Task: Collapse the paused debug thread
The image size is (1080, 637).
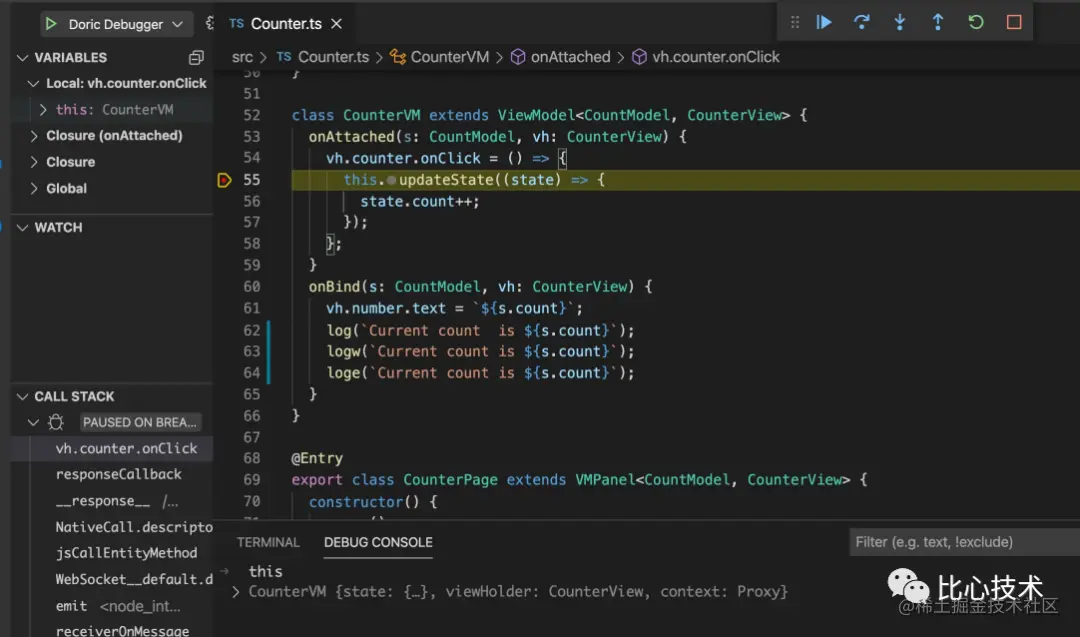Action: pyautogui.click(x=33, y=422)
